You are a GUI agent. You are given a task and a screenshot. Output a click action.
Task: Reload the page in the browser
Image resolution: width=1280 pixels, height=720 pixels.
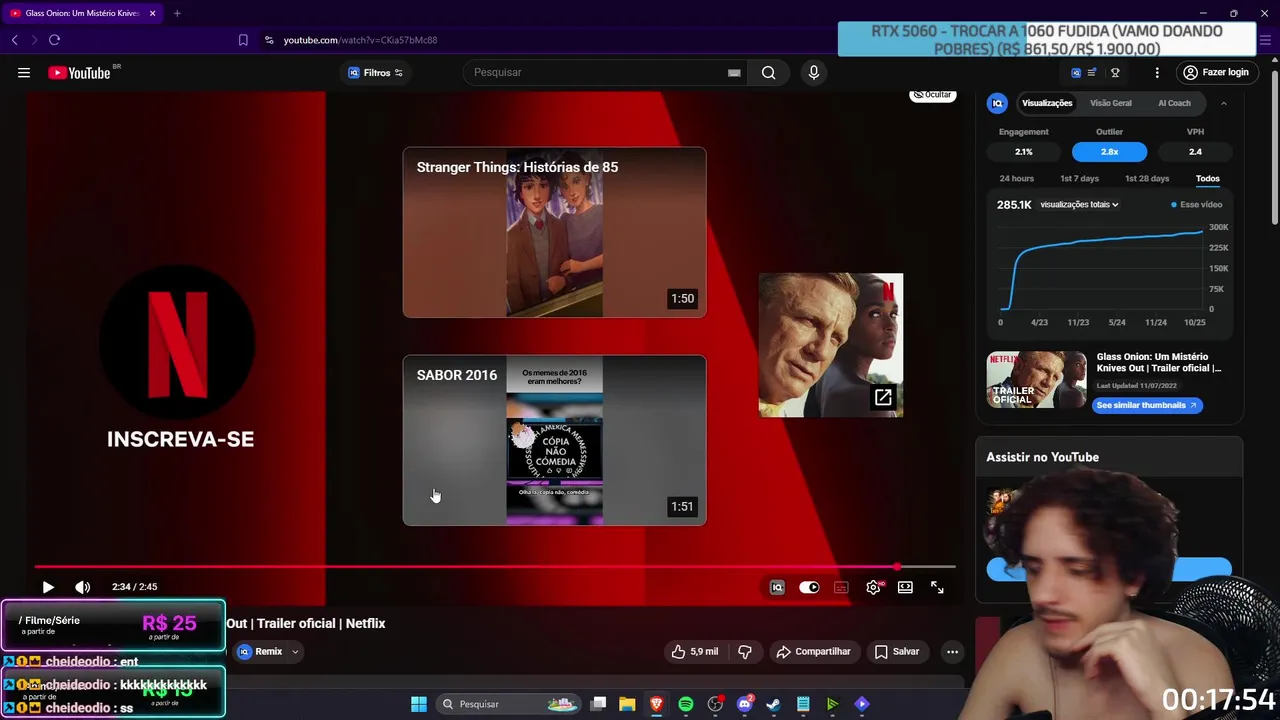click(54, 40)
